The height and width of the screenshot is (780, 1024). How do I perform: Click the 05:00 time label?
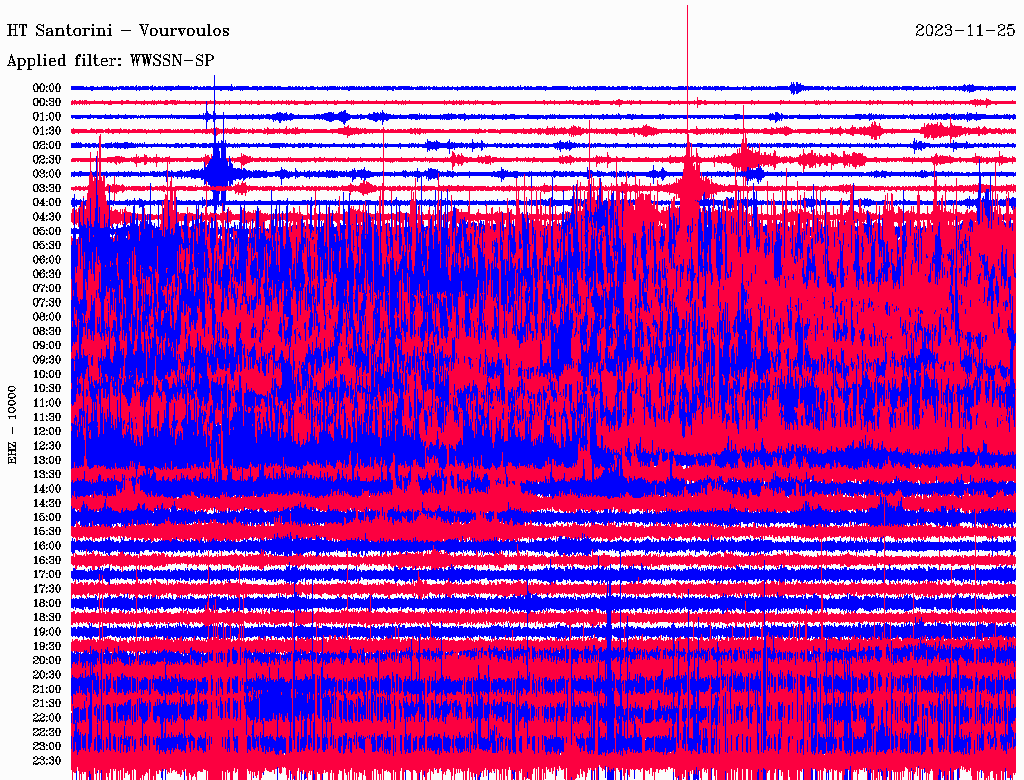[47, 231]
